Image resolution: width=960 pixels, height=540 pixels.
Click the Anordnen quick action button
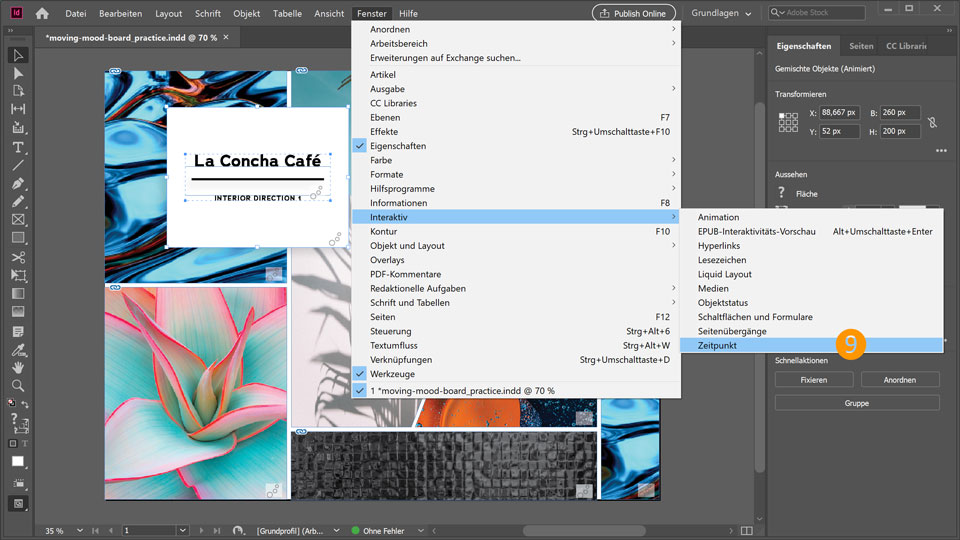click(900, 380)
